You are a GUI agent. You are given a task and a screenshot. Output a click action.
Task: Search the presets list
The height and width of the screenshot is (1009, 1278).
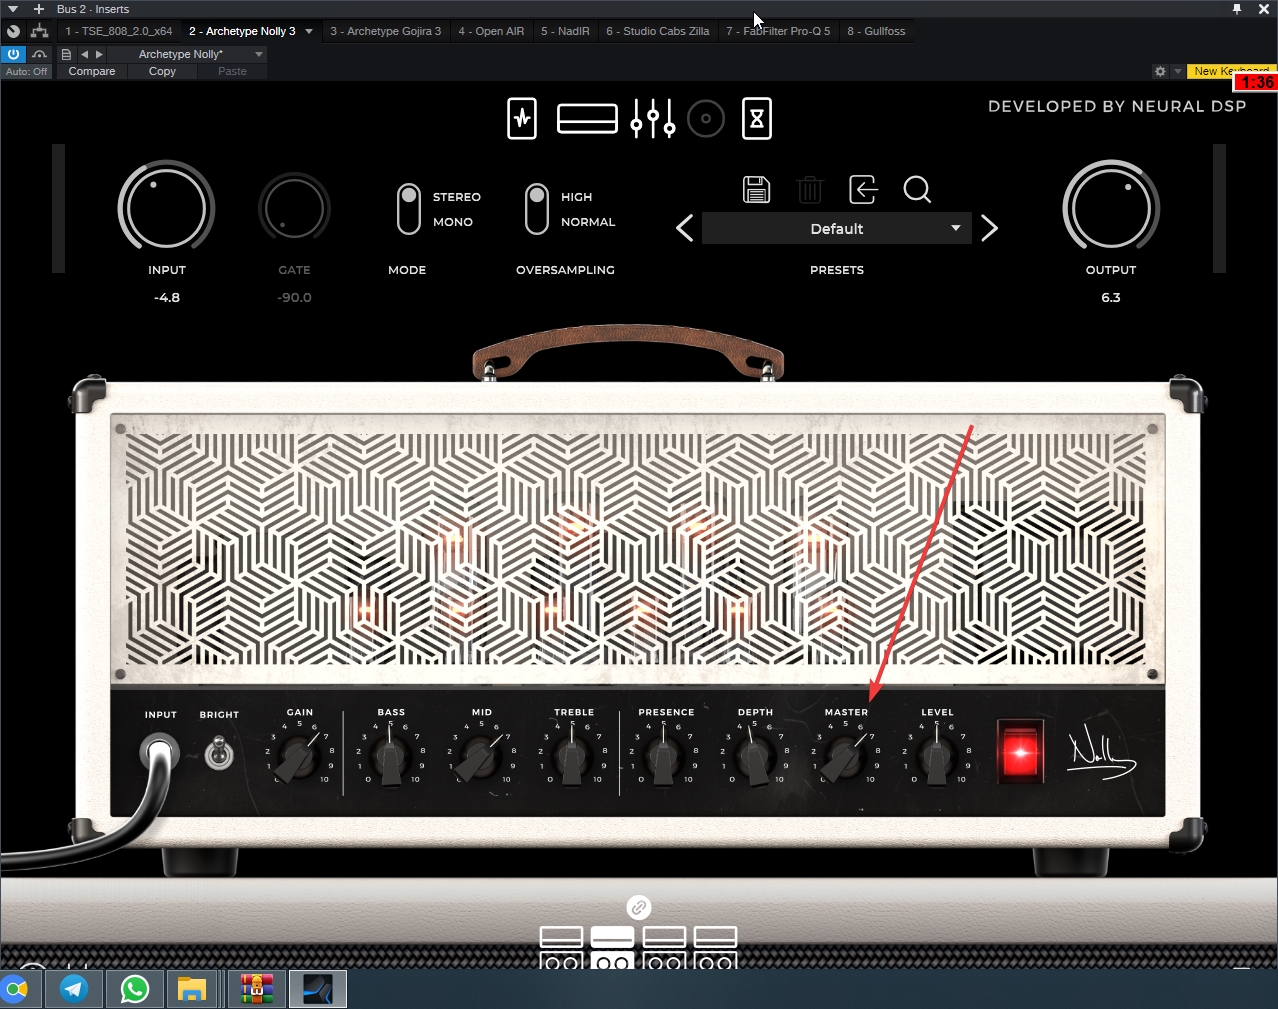[917, 189]
